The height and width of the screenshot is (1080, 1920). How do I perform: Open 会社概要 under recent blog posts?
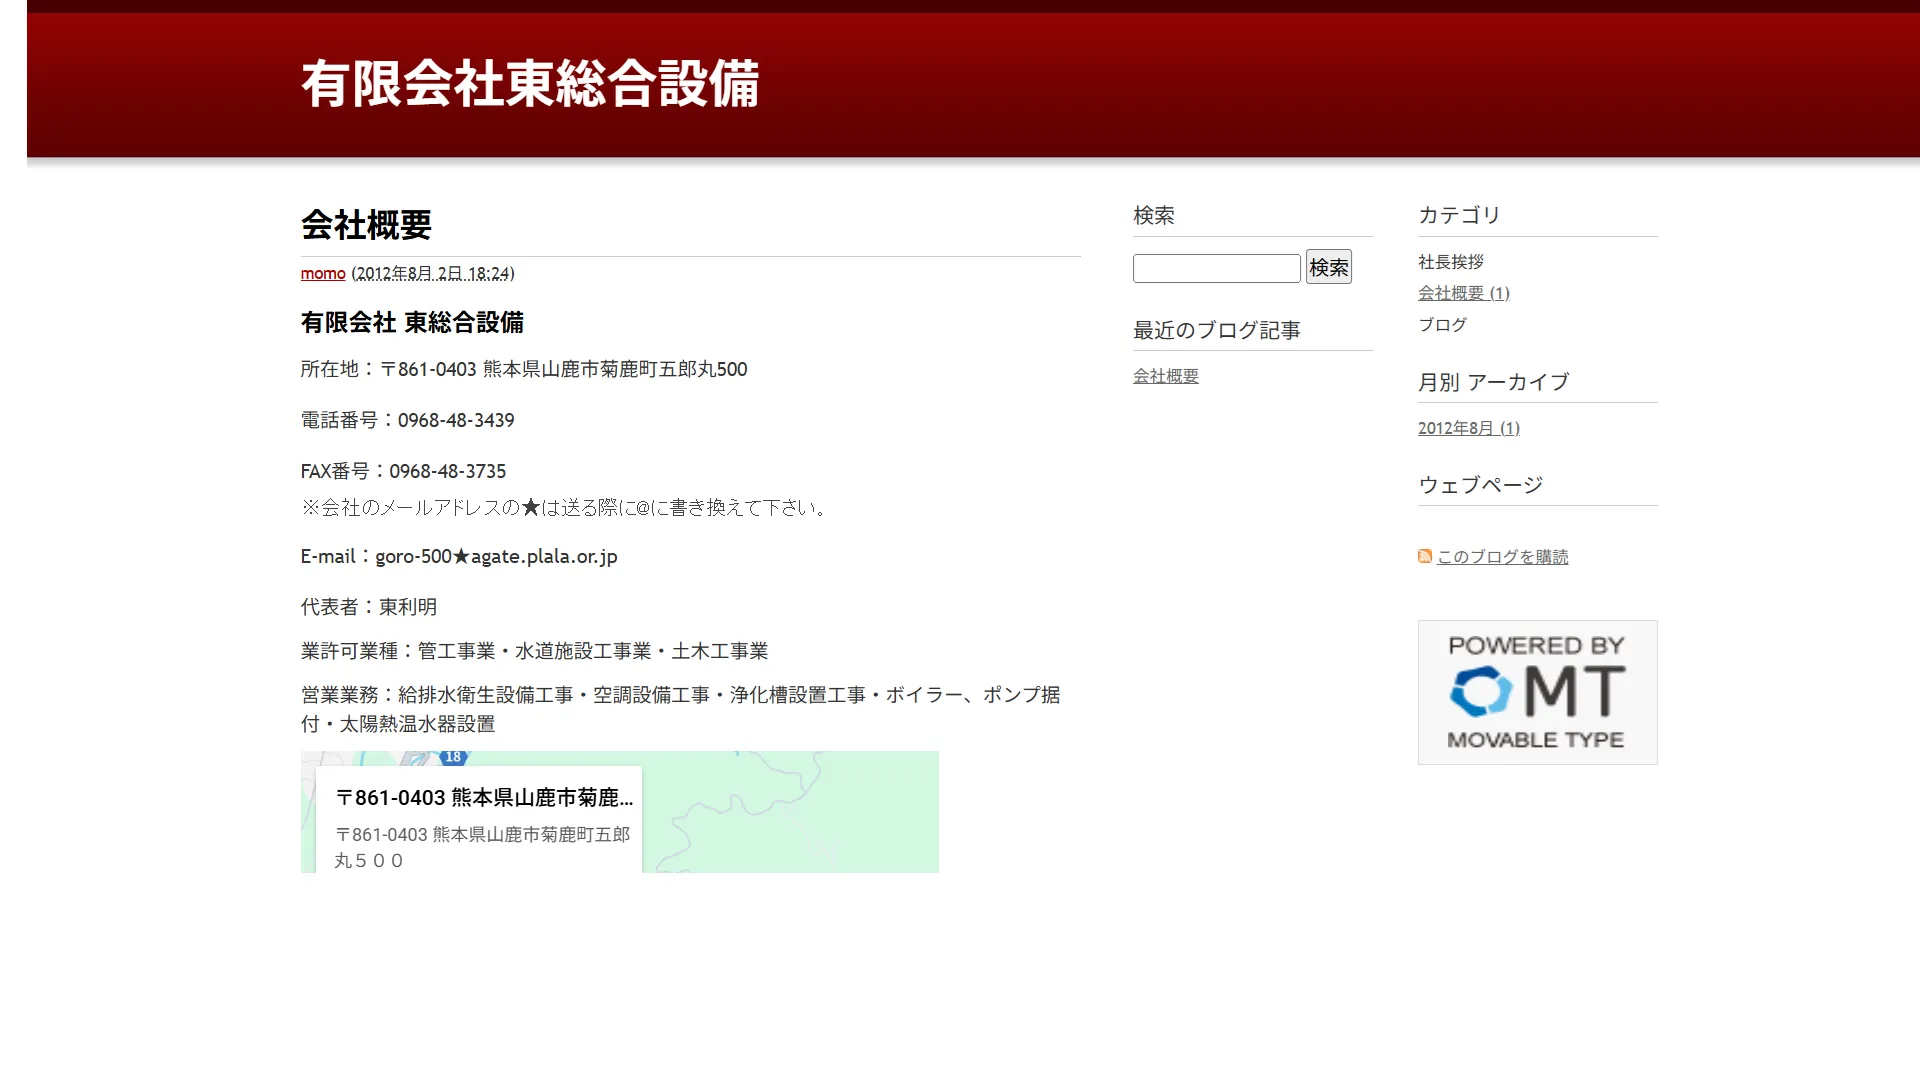pos(1165,376)
